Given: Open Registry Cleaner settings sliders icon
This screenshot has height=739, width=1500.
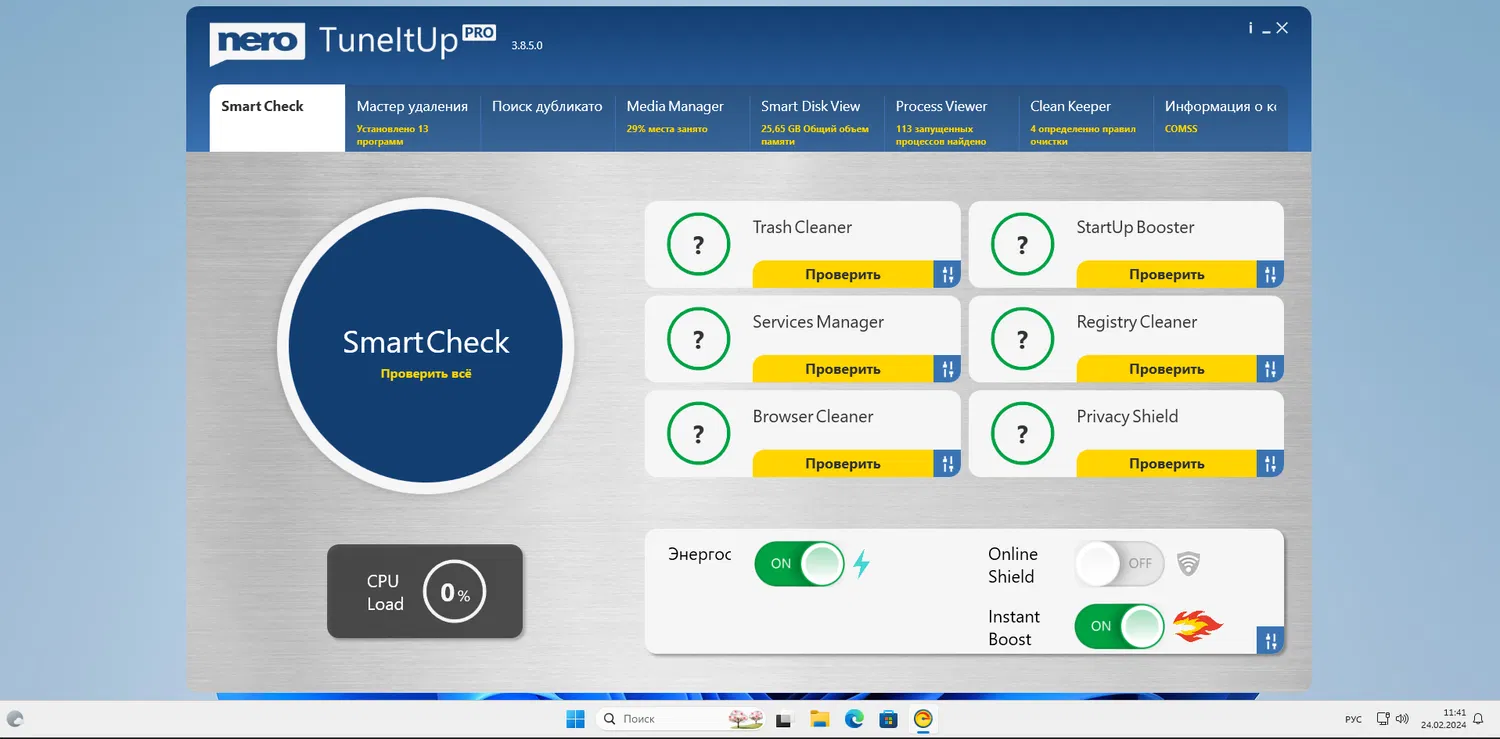Looking at the screenshot, I should tap(1270, 369).
